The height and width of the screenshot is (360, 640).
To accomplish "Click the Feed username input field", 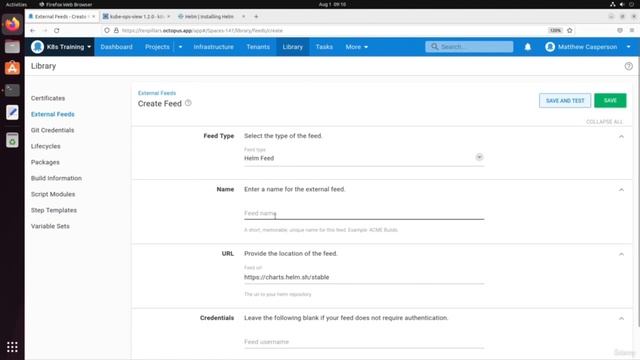I will 364,342.
